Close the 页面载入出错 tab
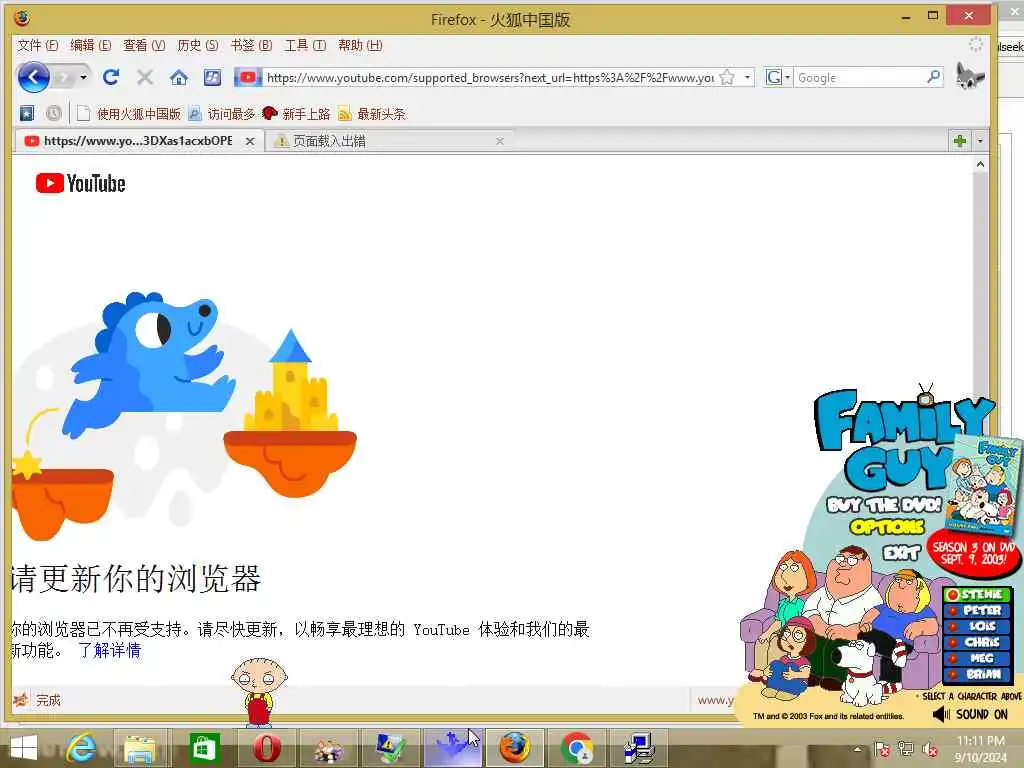 click(x=500, y=141)
